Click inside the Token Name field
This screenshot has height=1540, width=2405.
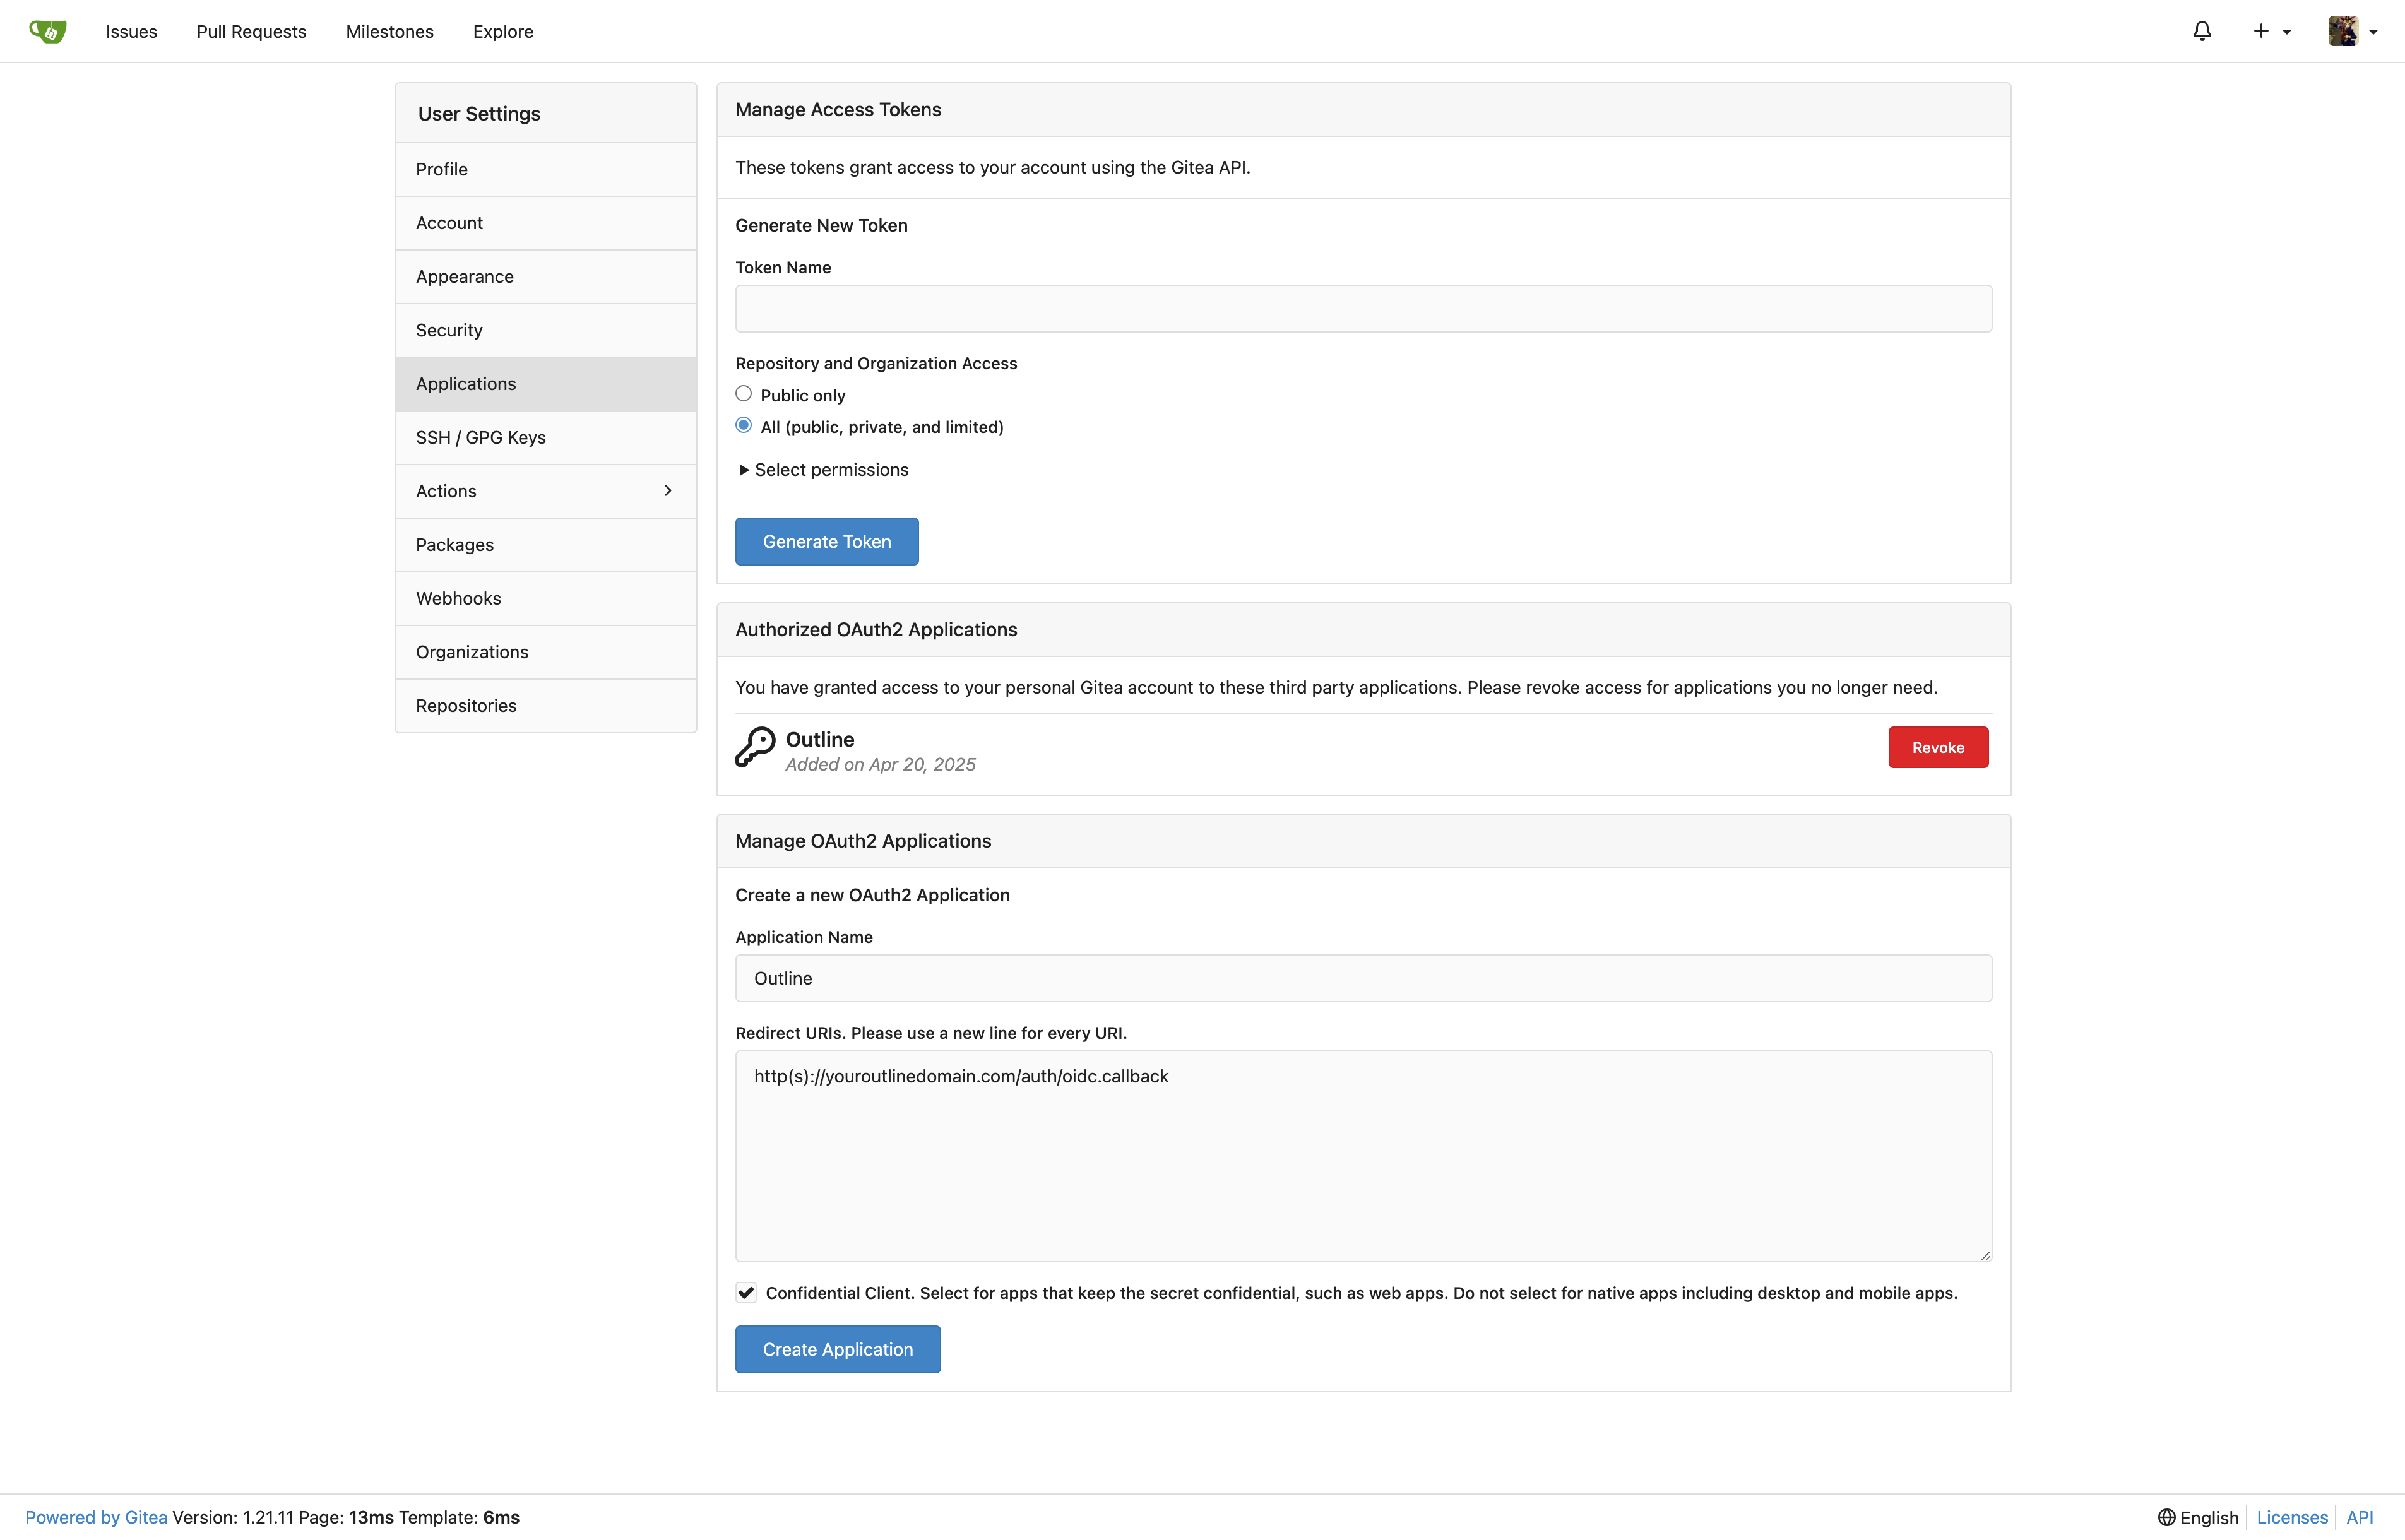(x=1362, y=308)
